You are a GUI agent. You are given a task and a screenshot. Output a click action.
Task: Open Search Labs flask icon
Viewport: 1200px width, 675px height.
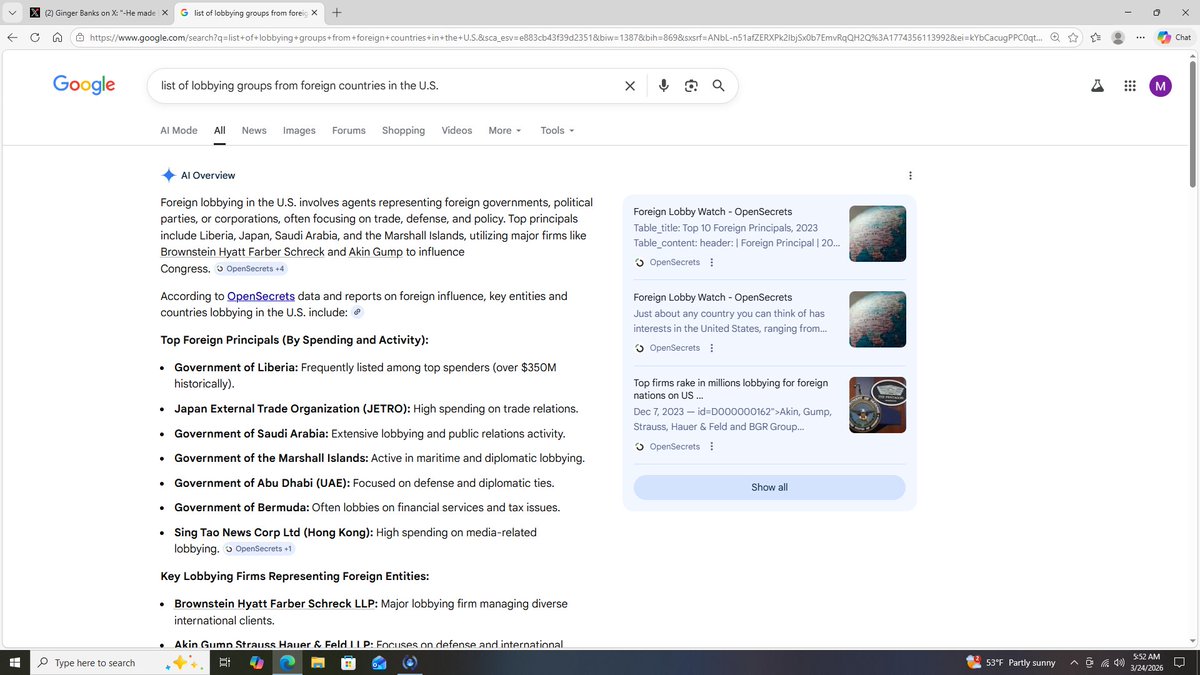click(1097, 86)
